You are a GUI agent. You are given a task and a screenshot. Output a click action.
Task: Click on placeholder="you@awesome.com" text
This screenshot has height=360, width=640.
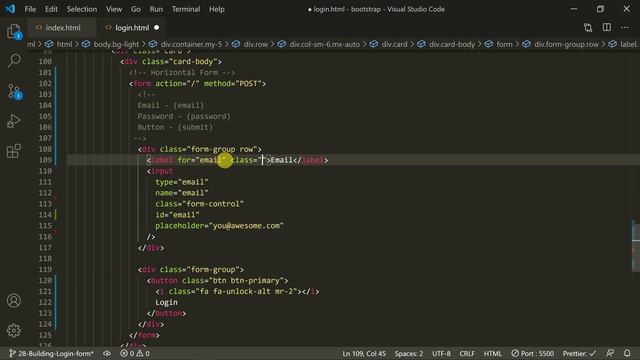click(x=219, y=226)
